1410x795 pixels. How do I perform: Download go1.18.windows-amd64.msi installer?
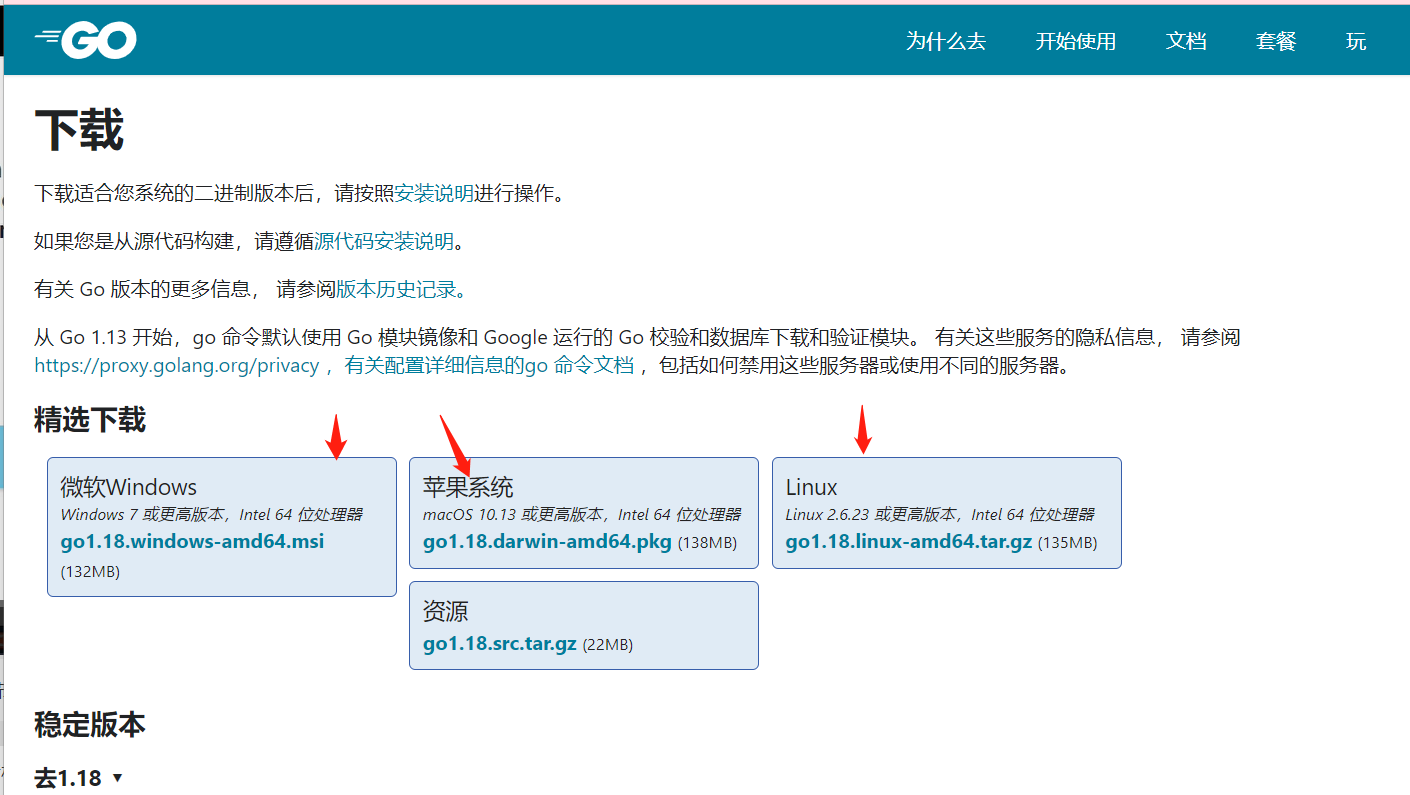pyautogui.click(x=192, y=541)
